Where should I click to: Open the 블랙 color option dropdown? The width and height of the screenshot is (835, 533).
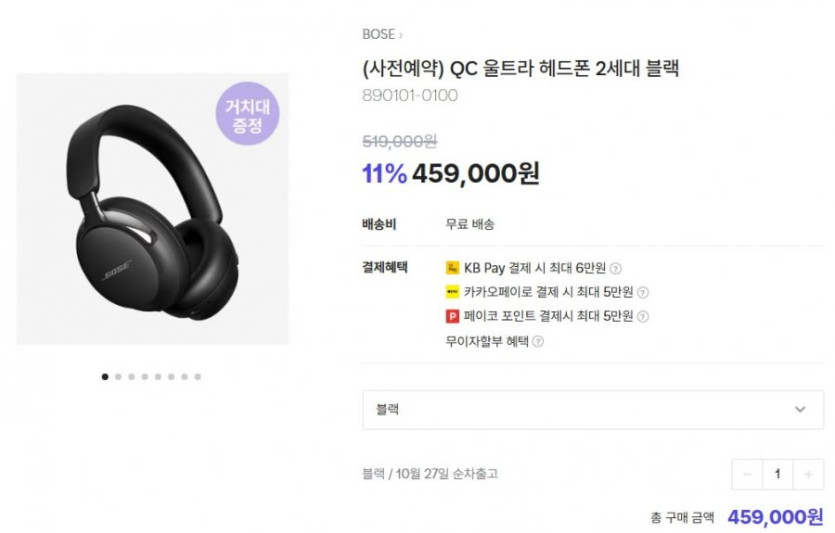pos(593,409)
